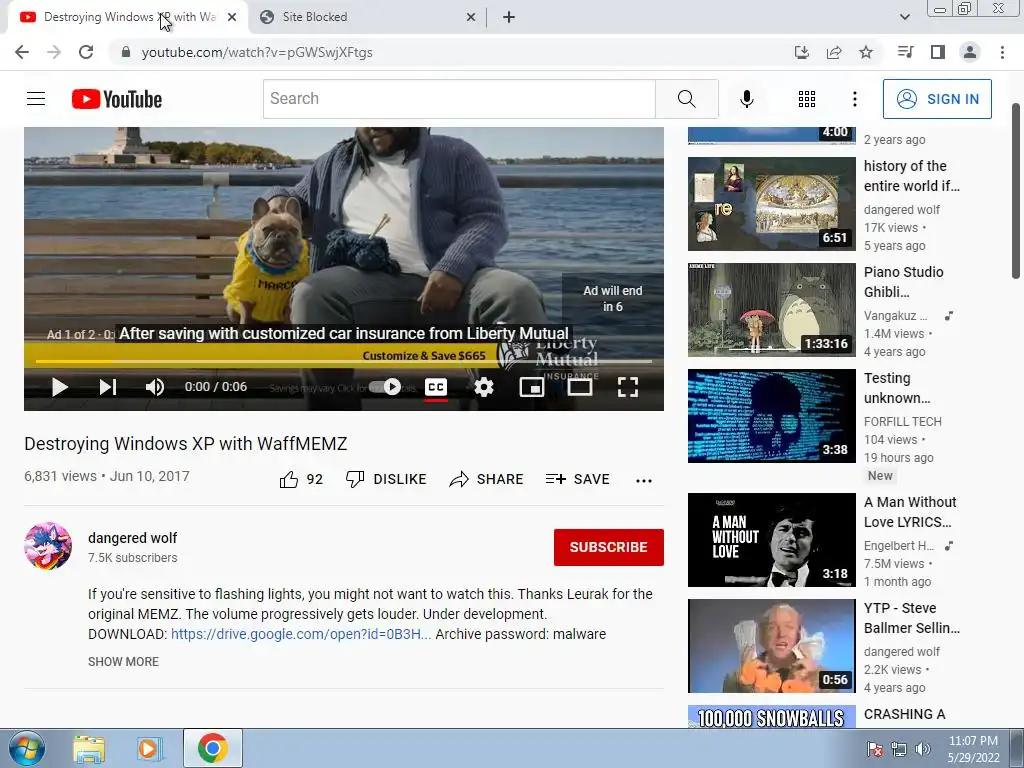The image size is (1024, 768).
Task: Play the video
Action: [x=59, y=387]
